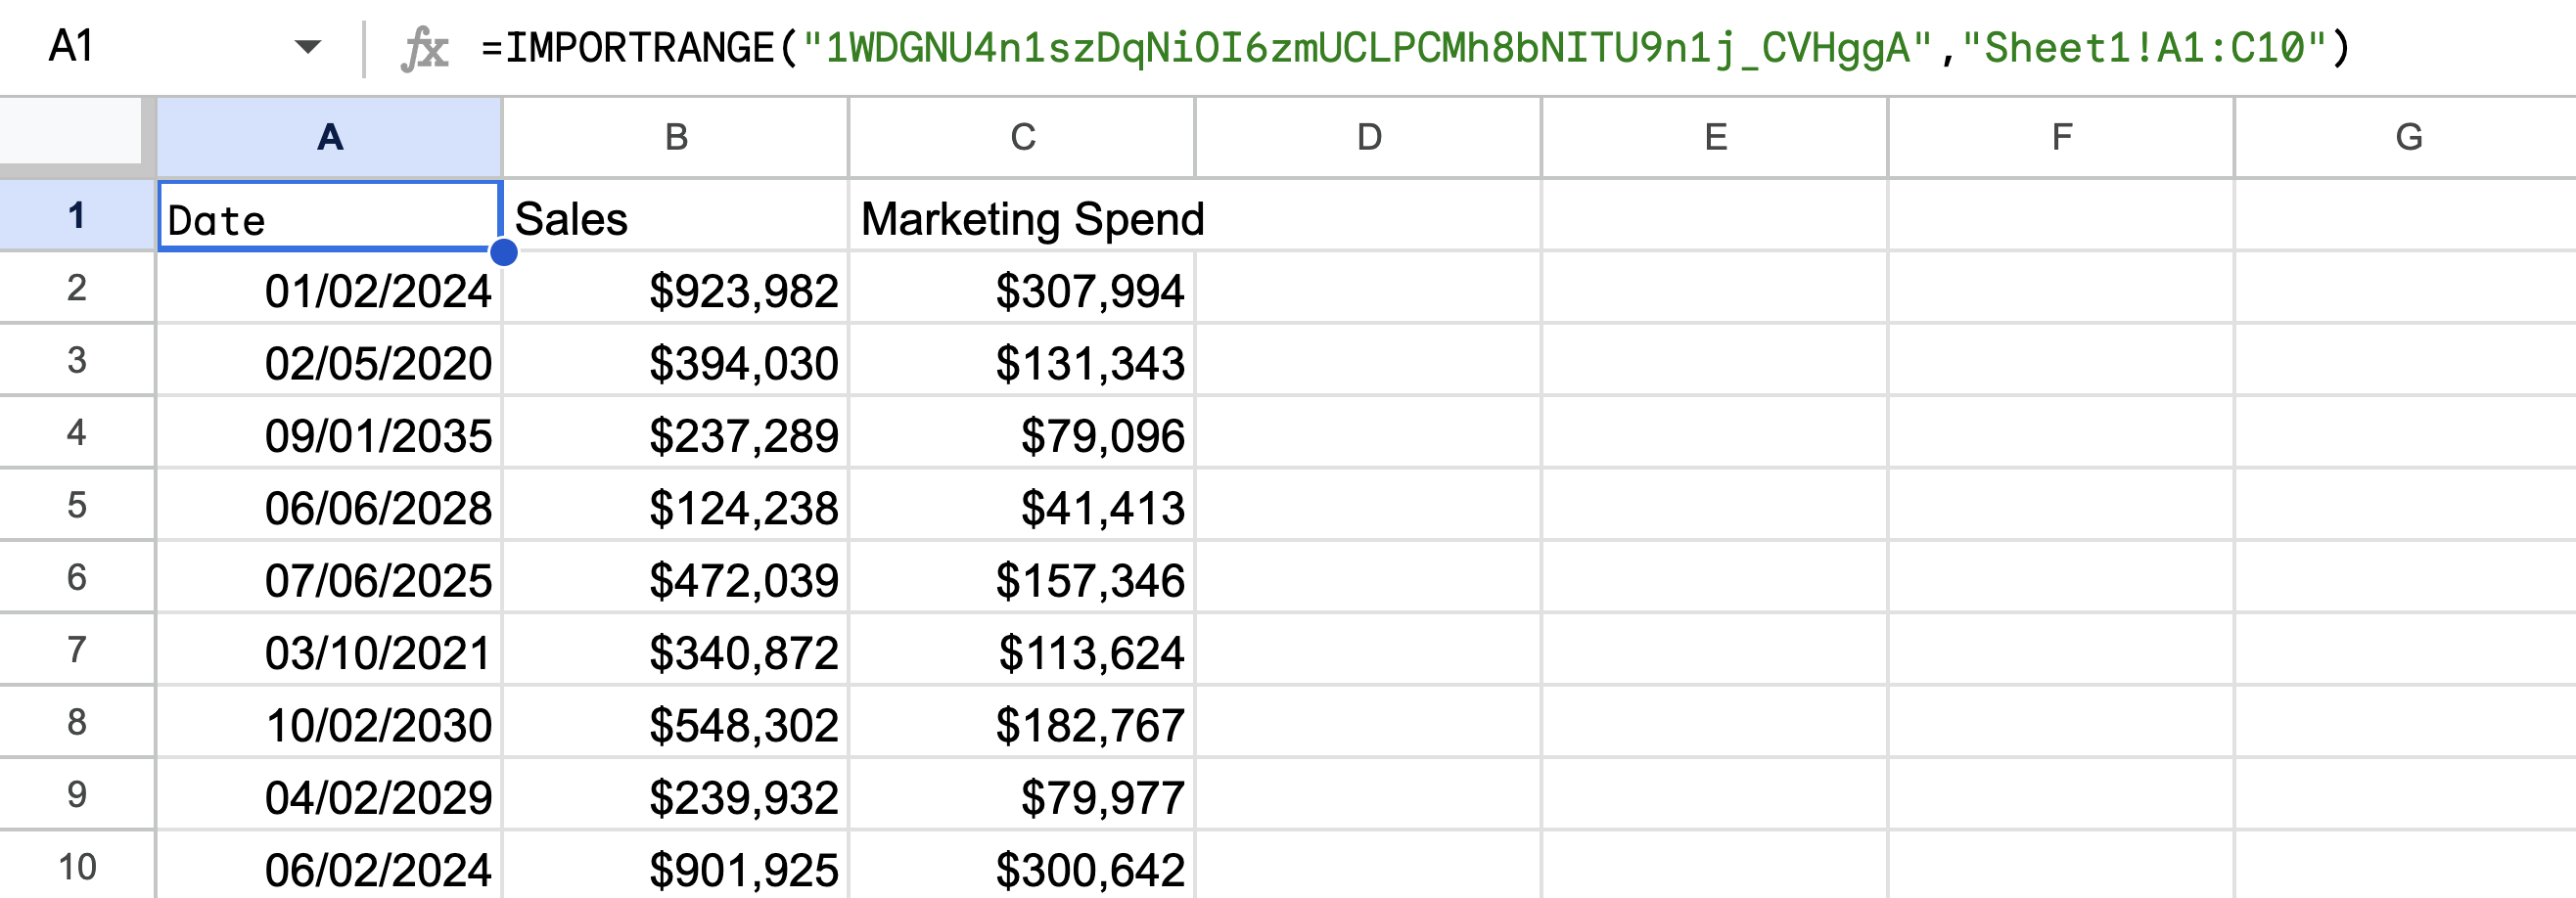Click the Marketing Spend header cell
Image resolution: width=2576 pixels, height=898 pixels.
pos(1020,218)
